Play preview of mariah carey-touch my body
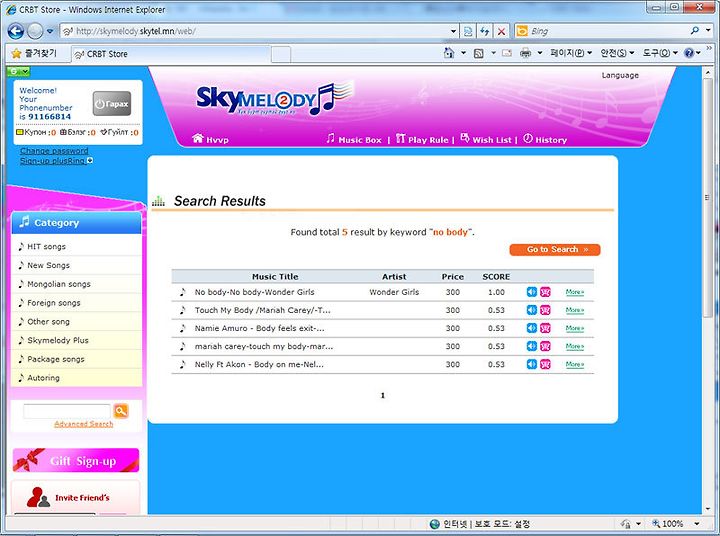 click(x=531, y=346)
